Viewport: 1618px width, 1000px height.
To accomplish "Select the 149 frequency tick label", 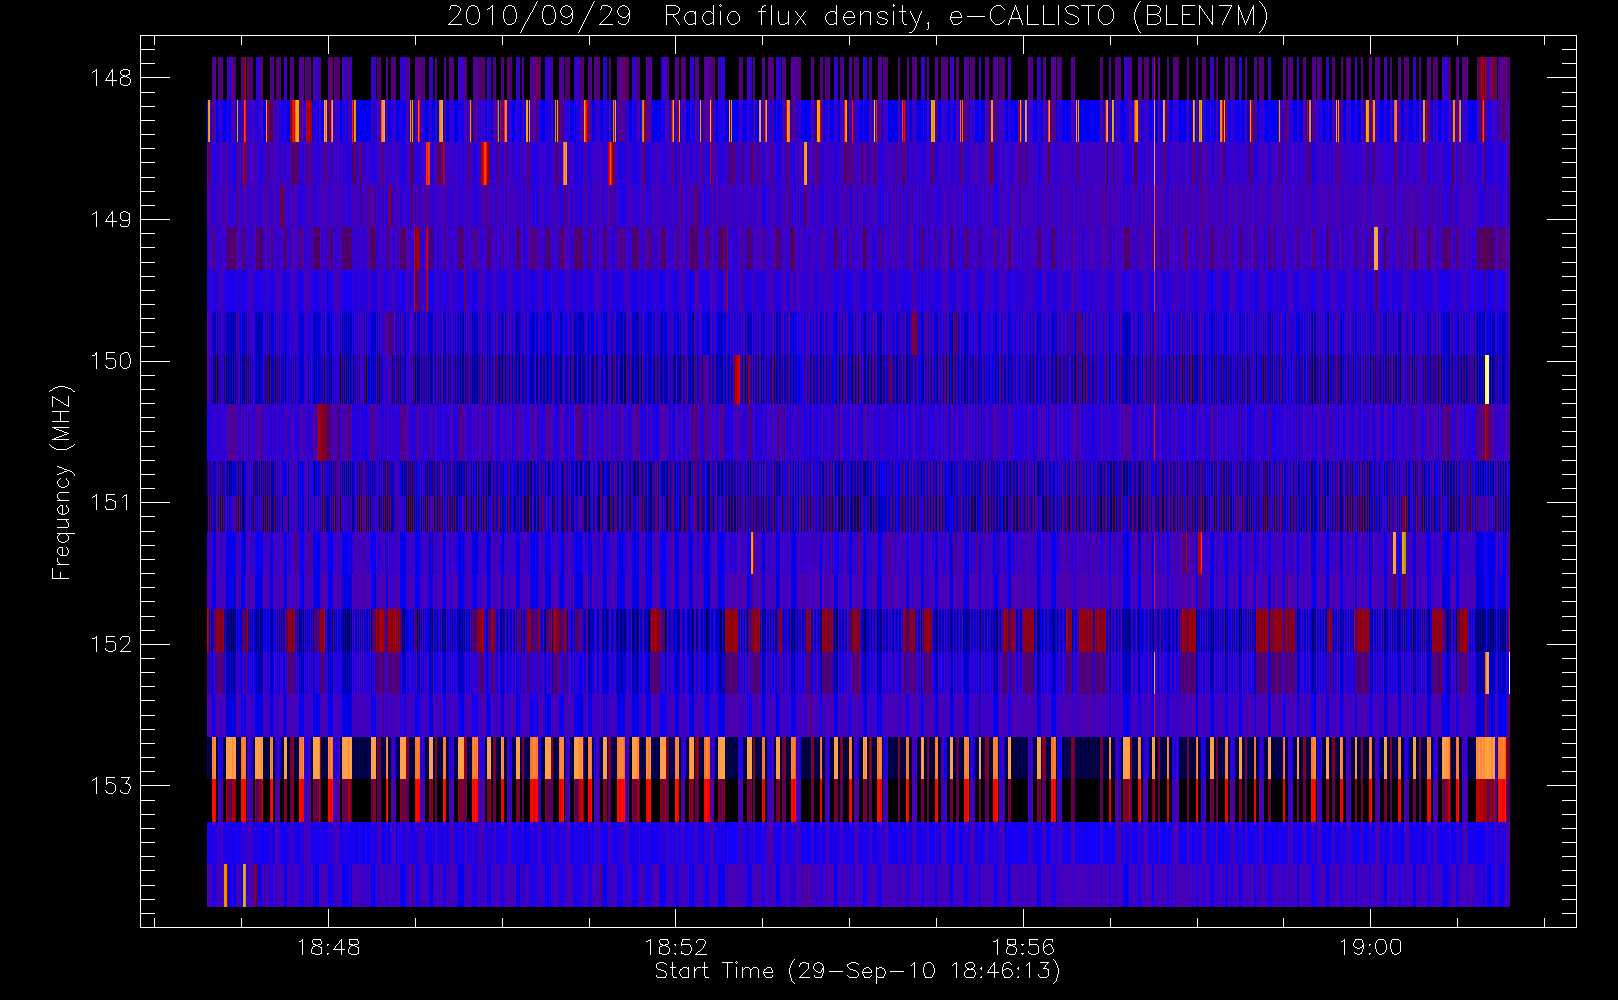I will pos(111,219).
